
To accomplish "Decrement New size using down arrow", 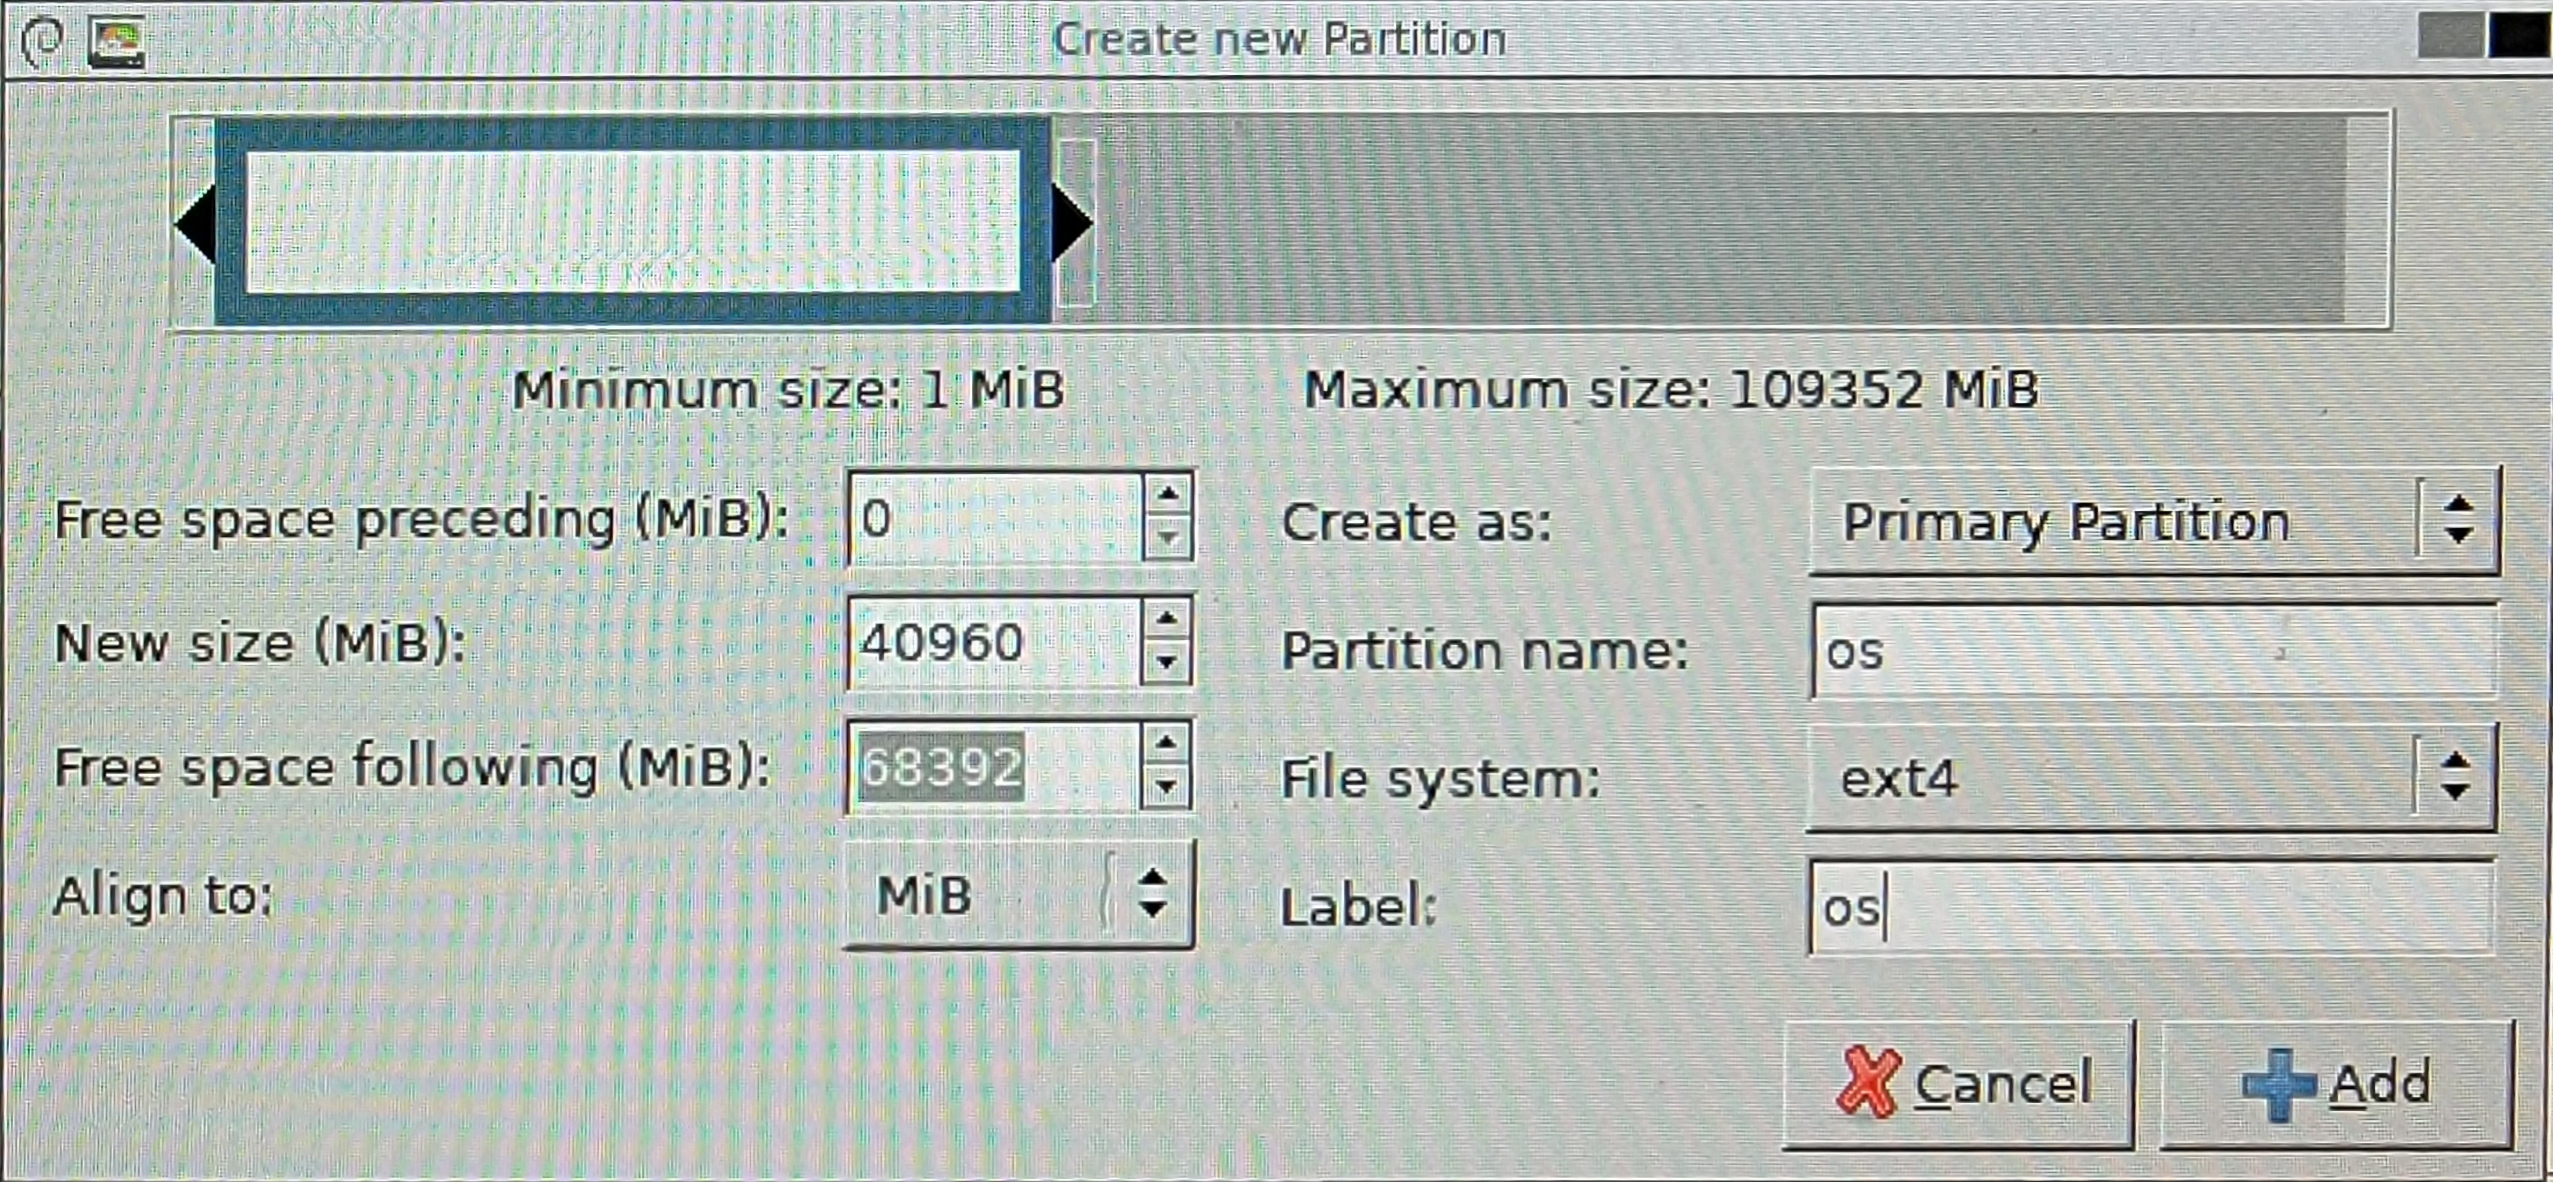I will (1166, 663).
